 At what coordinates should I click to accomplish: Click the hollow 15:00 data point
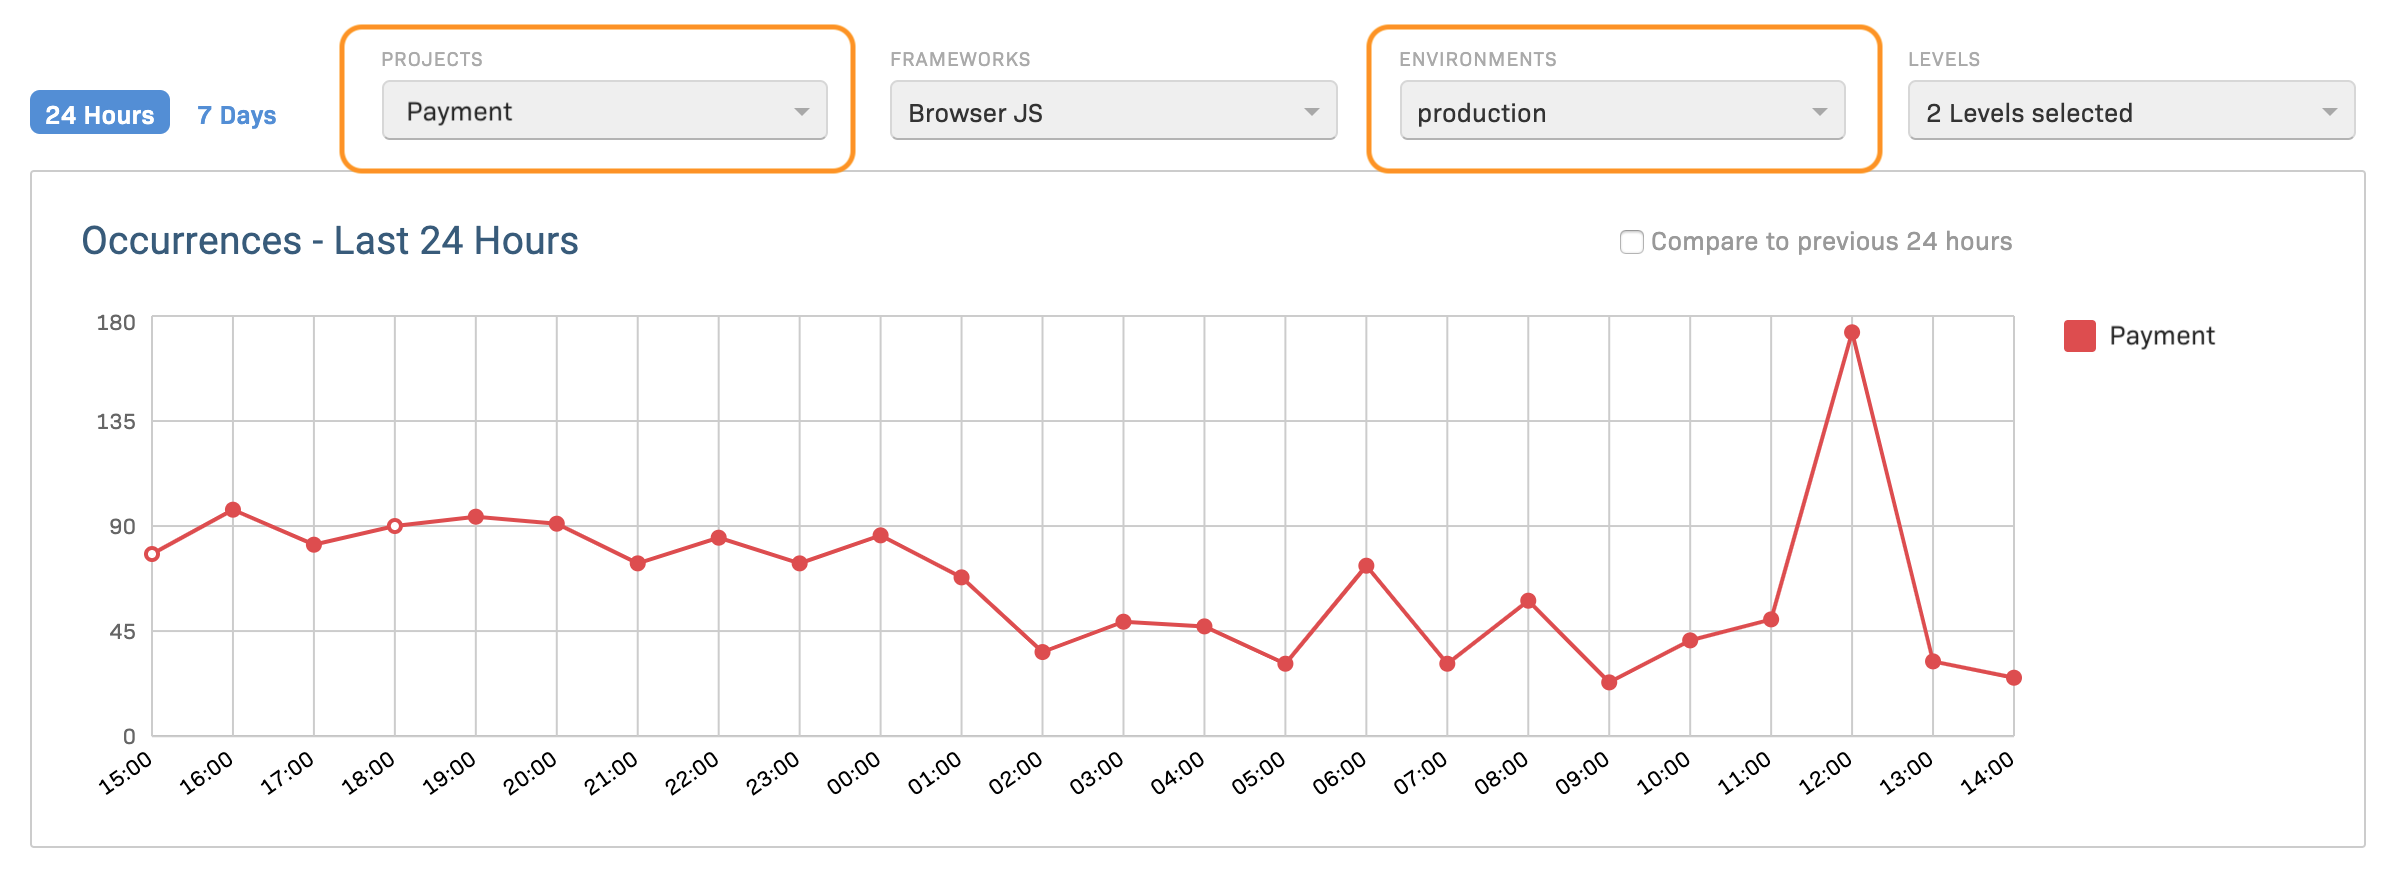[x=152, y=554]
